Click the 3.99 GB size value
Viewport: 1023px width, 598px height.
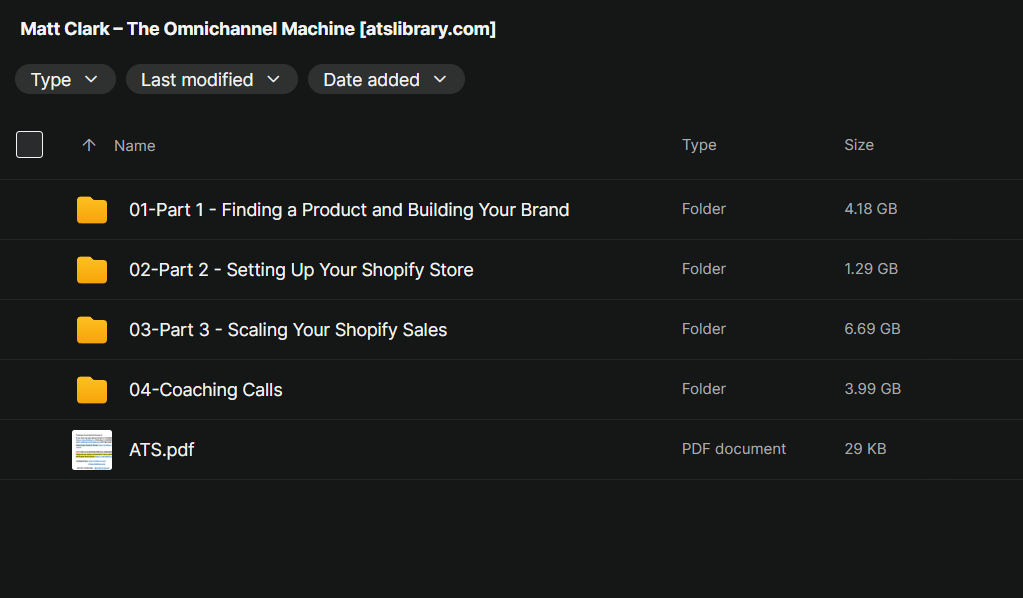(872, 389)
